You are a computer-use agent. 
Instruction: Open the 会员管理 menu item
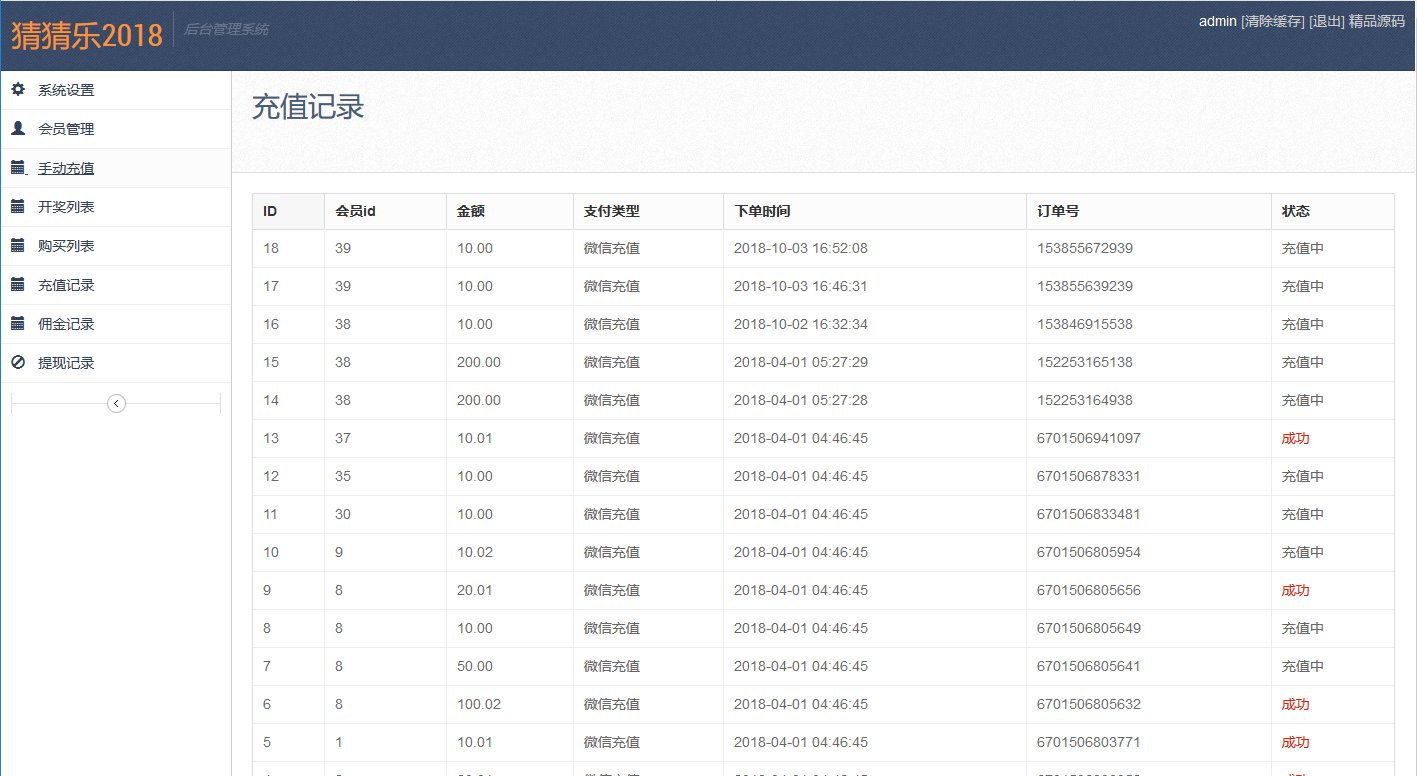[66, 129]
